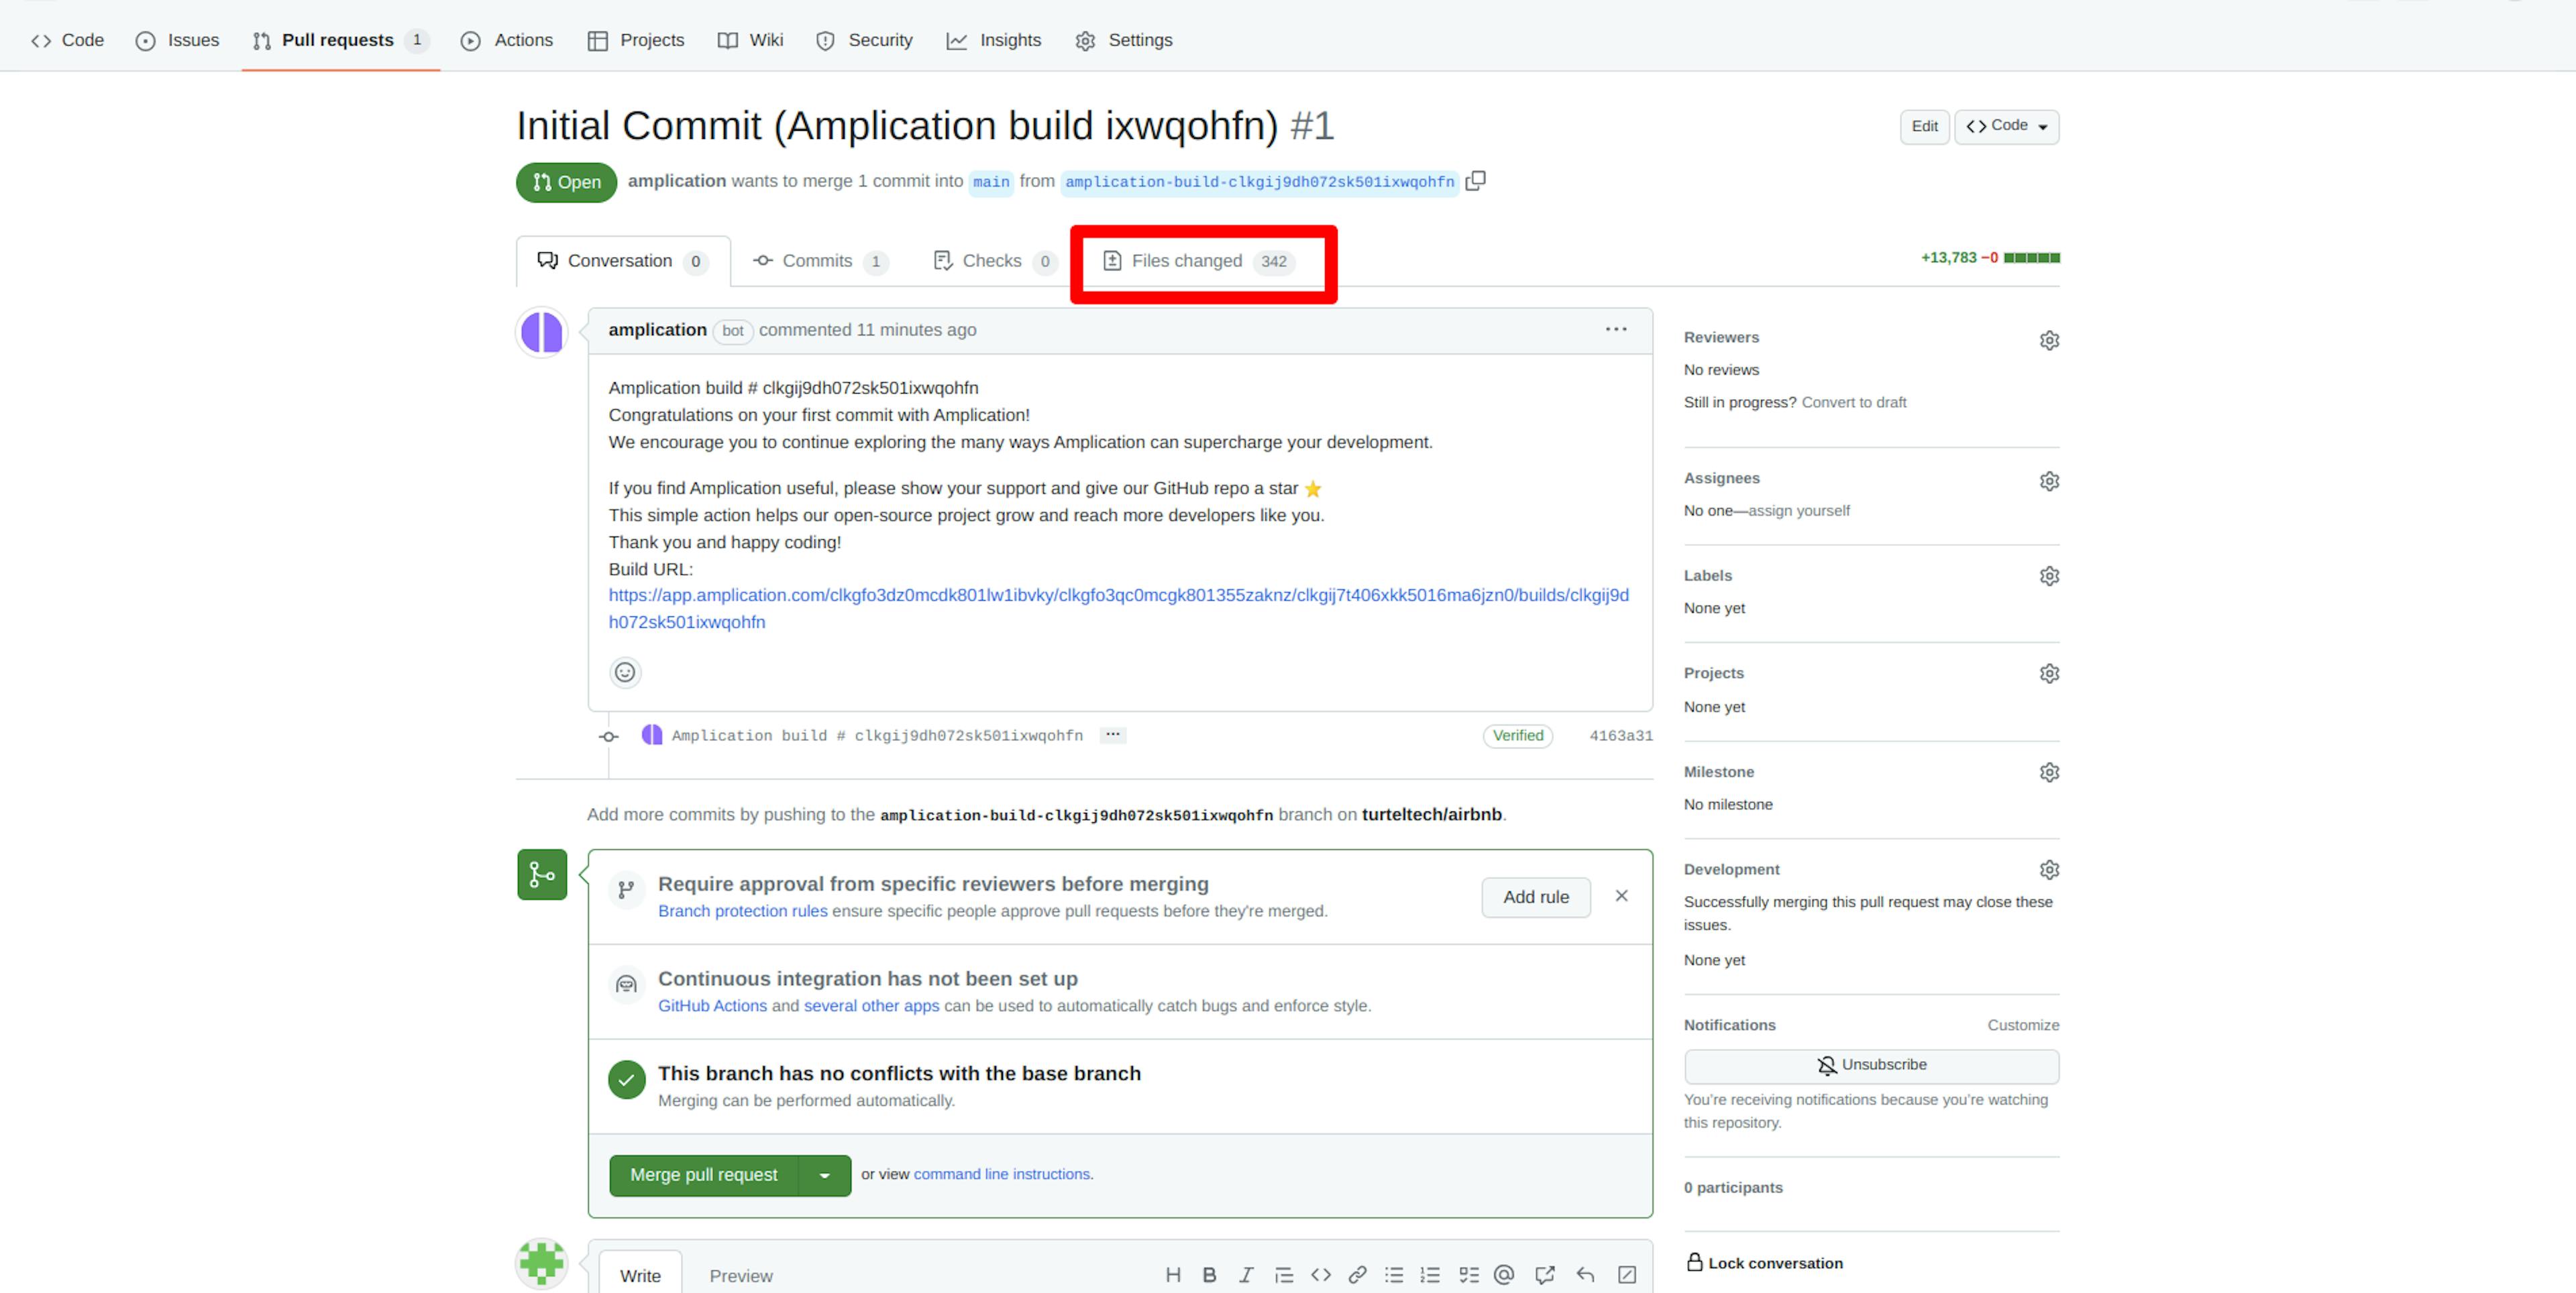
Task: Switch to the Commits tab
Action: click(x=820, y=261)
